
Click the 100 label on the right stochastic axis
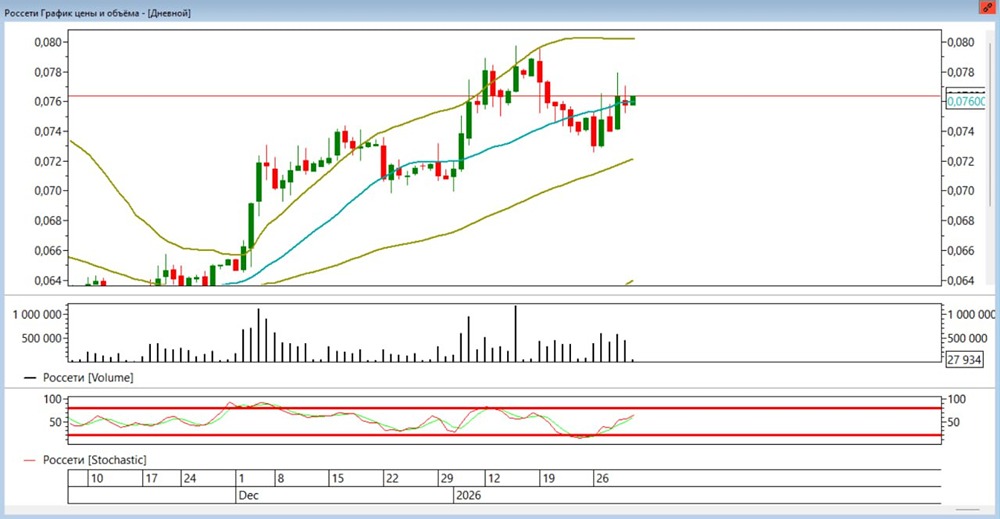point(957,399)
